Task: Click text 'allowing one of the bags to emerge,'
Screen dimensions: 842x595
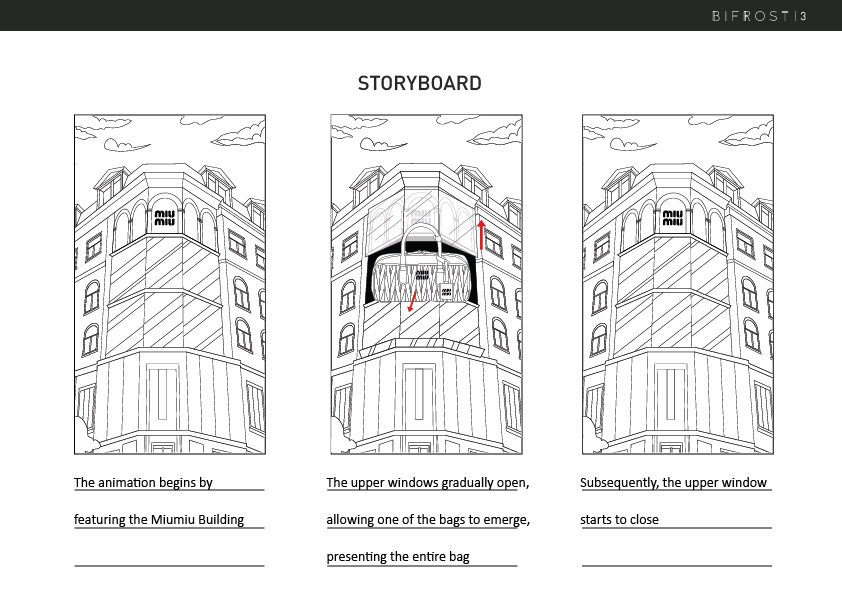Action: tap(429, 519)
